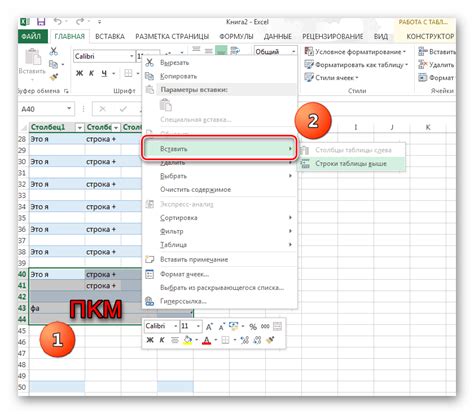Switch to the ВСТАВКА ribbon tab

pyautogui.click(x=110, y=36)
